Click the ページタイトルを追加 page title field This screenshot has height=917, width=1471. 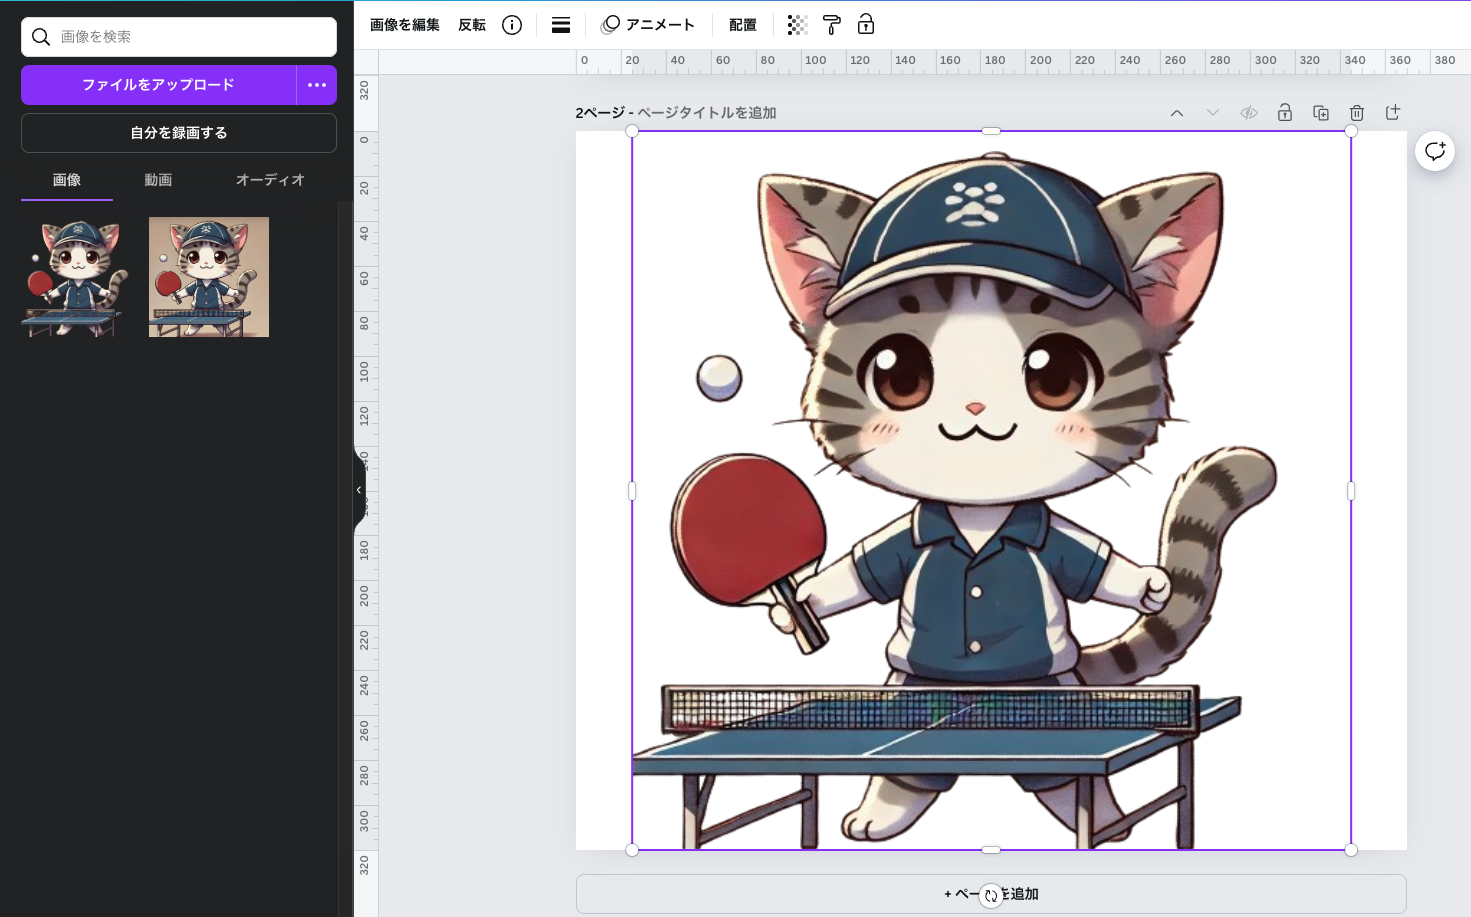[707, 113]
